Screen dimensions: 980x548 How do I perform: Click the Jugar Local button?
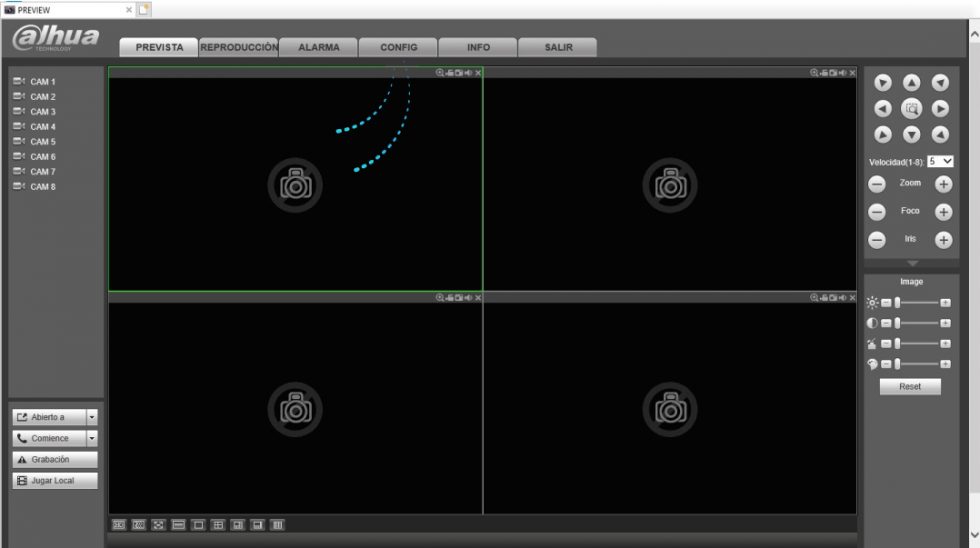(55, 481)
